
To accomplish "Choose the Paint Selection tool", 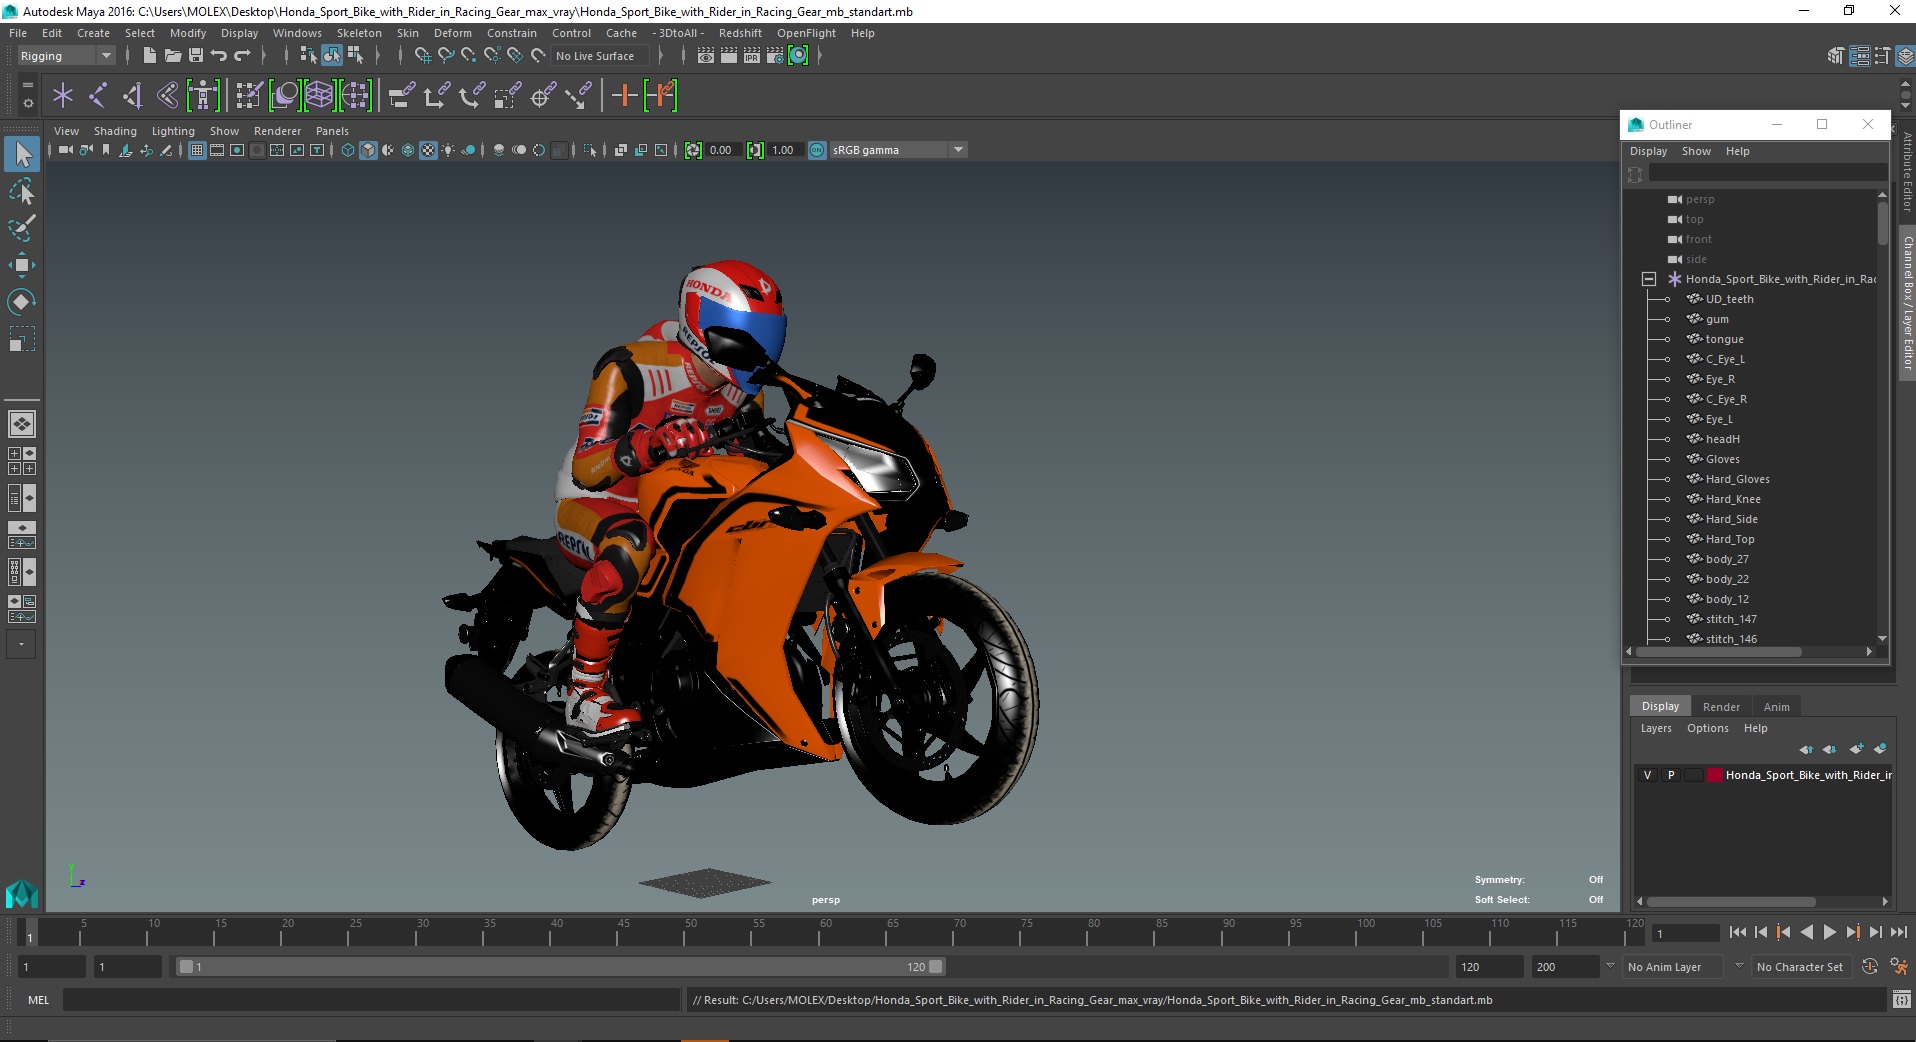I will tap(22, 228).
